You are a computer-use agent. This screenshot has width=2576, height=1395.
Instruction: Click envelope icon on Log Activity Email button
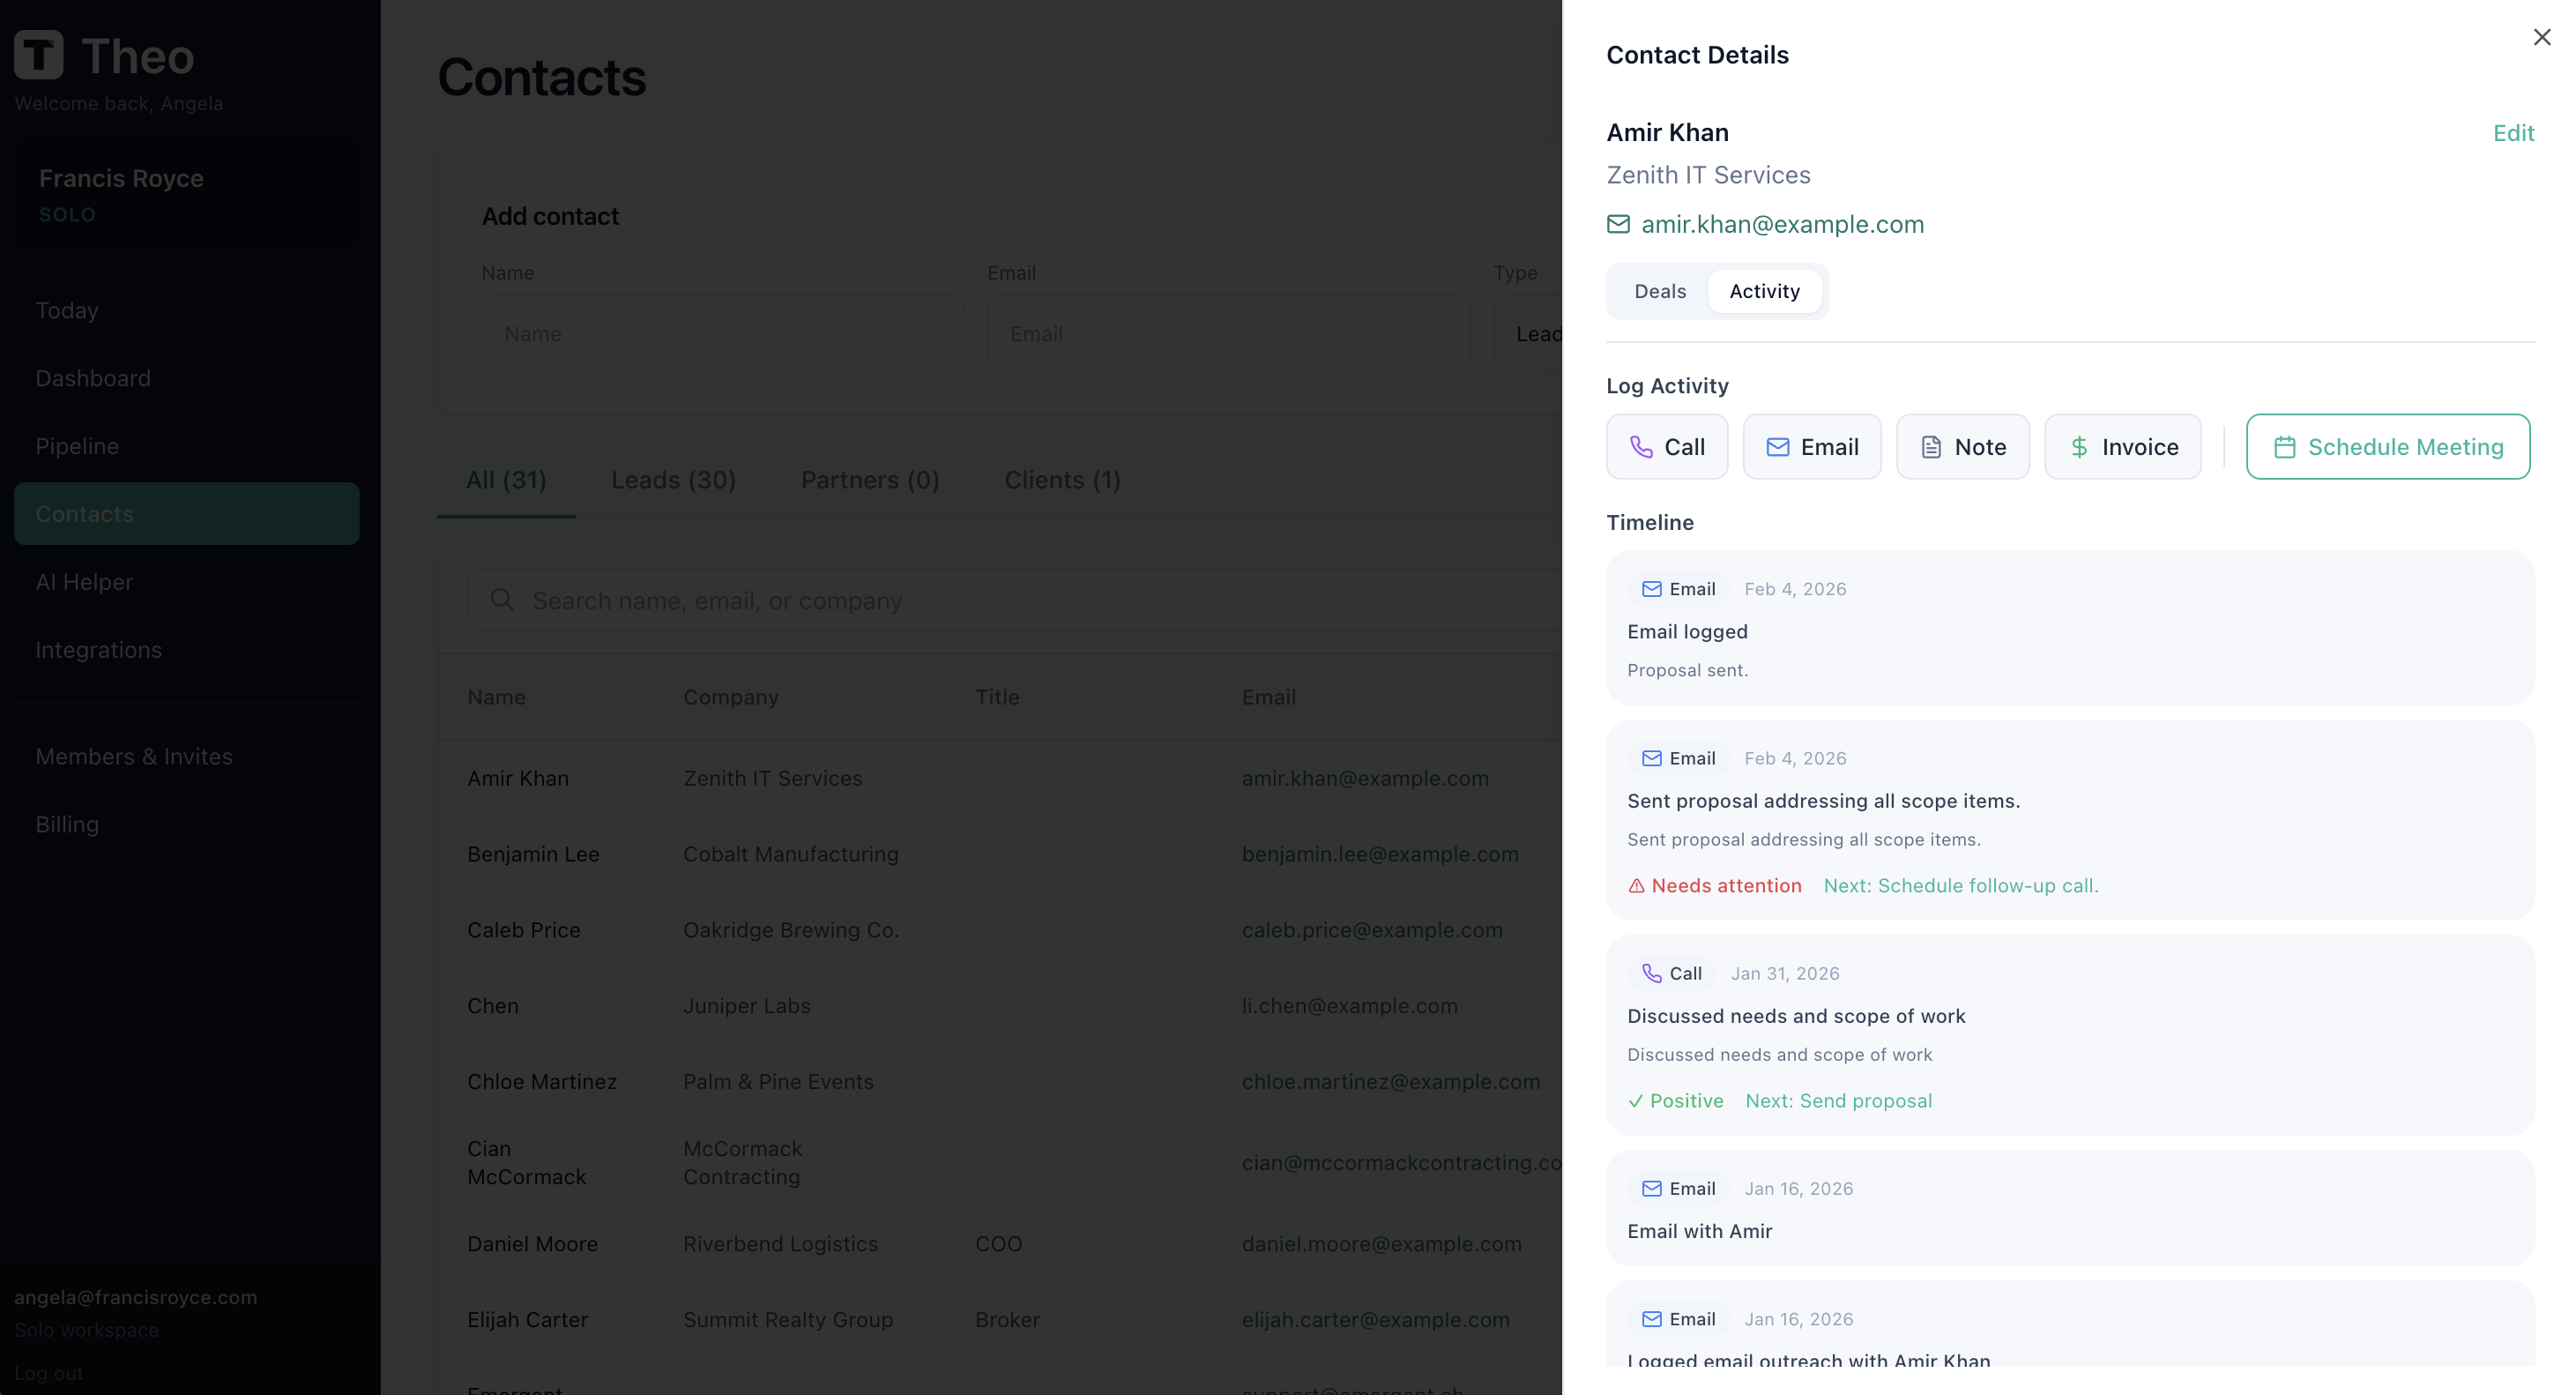[1777, 447]
